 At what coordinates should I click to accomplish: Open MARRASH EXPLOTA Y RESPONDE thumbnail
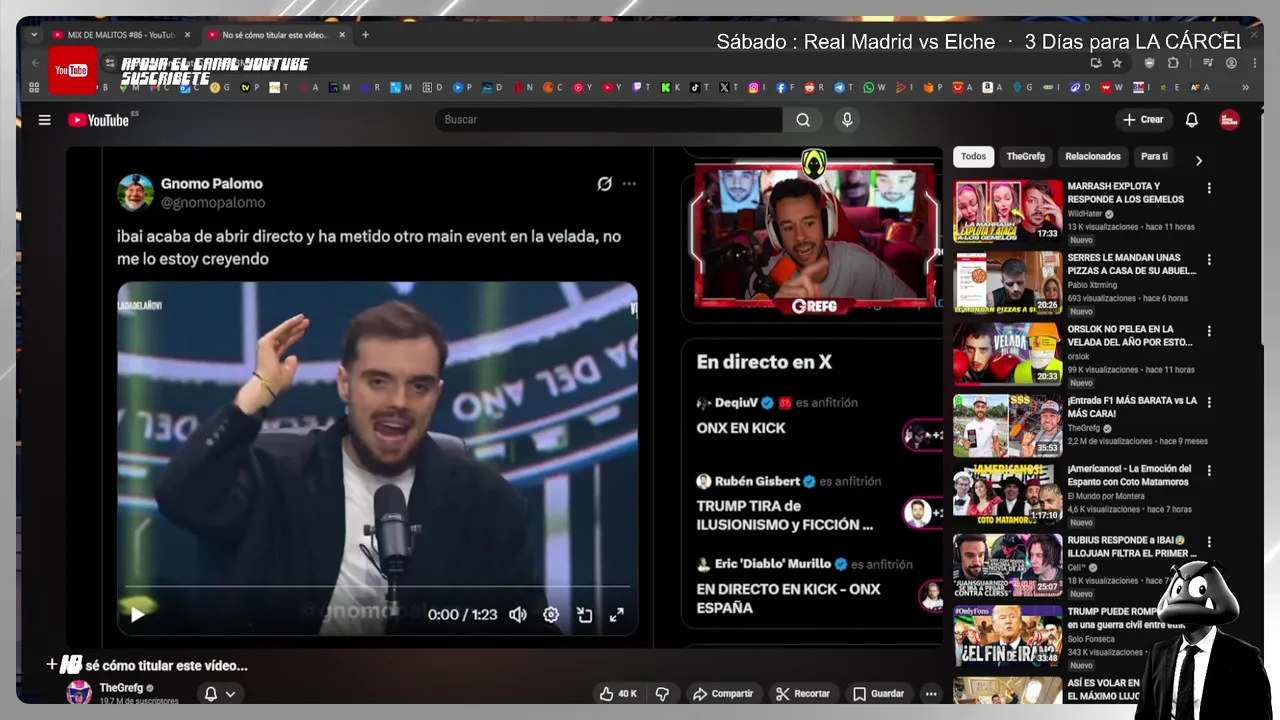point(1007,211)
